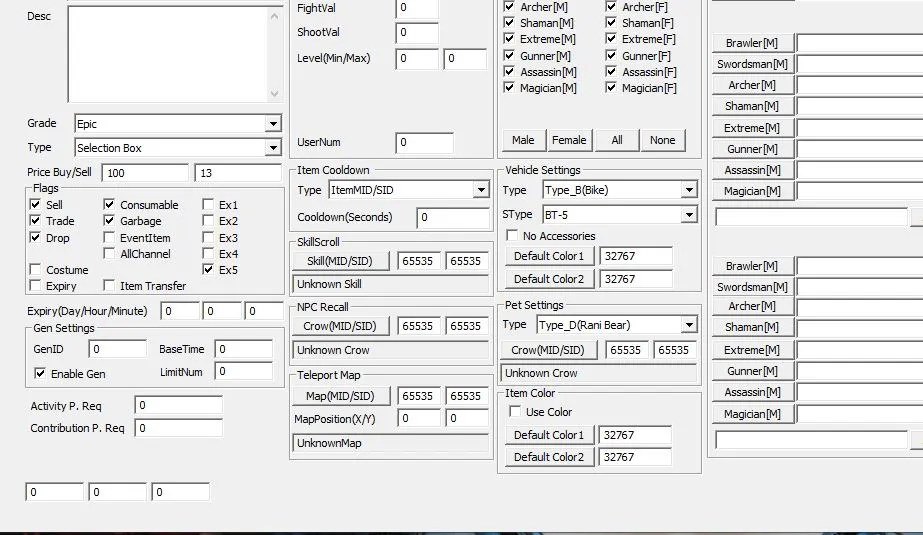Click the LimitNum input field

pos(244,371)
